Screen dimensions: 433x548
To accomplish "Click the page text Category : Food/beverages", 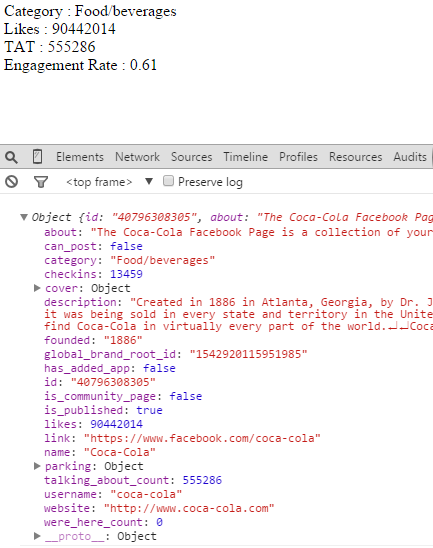I will tap(90, 11).
